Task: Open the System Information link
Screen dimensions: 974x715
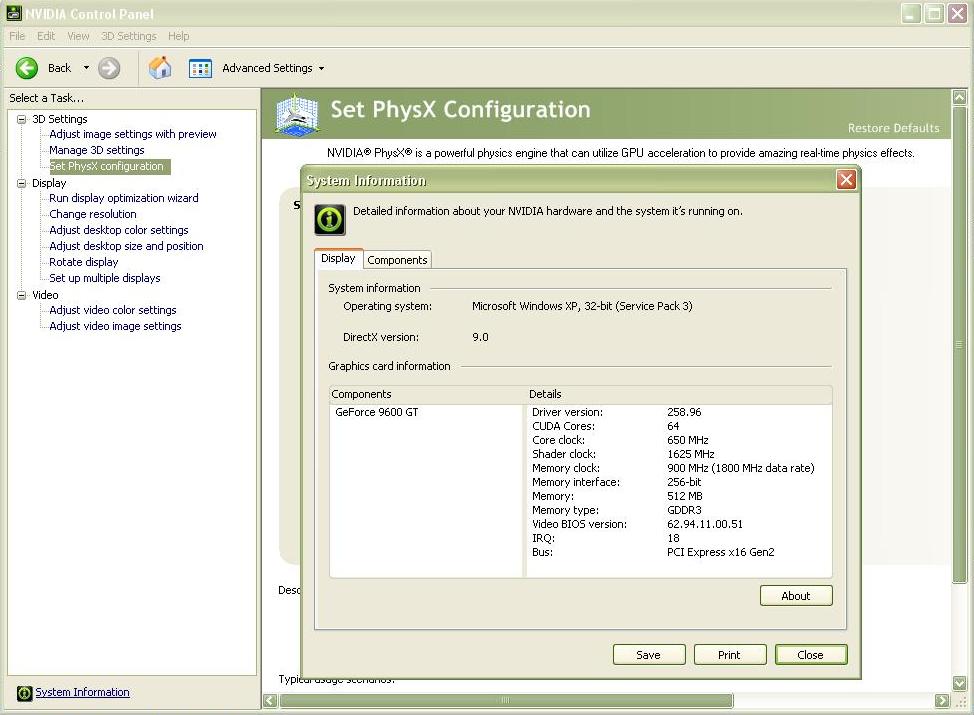Action: click(x=82, y=692)
